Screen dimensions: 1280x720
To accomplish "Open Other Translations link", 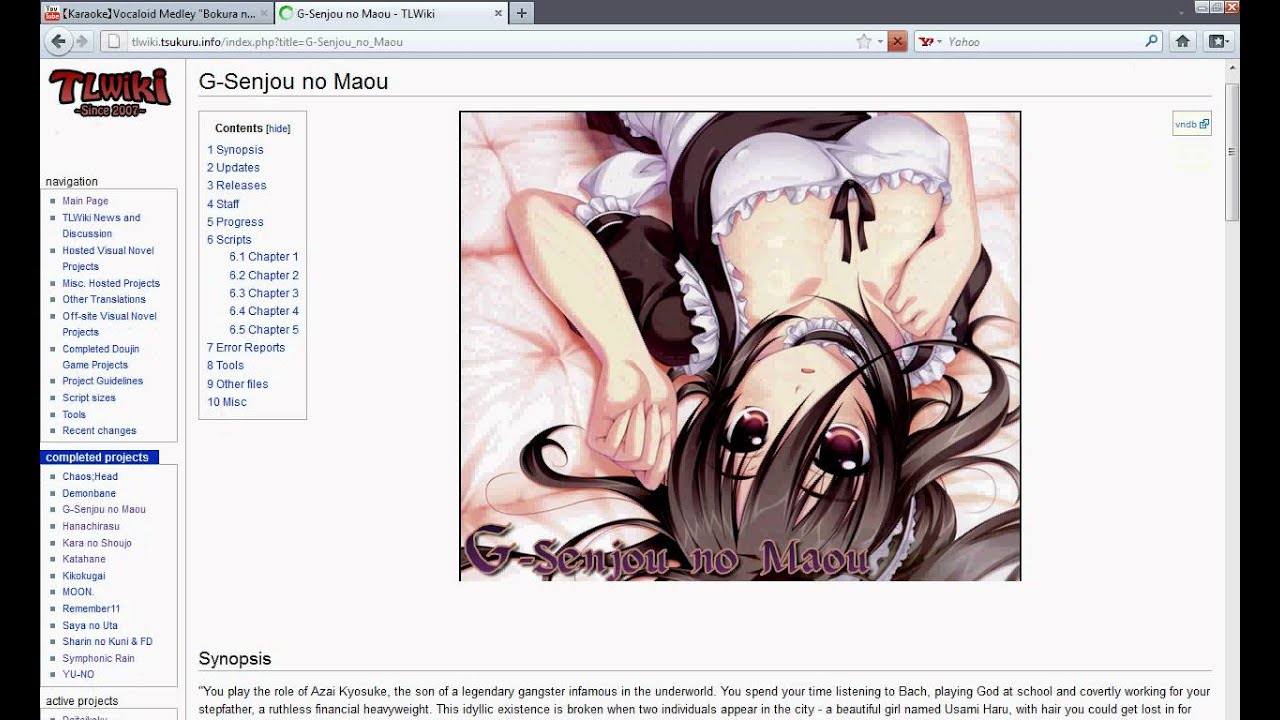I will pos(104,299).
